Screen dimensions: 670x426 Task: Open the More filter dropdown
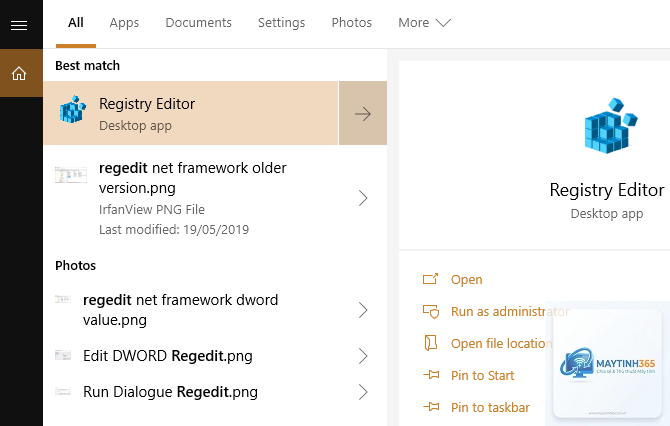(x=424, y=23)
